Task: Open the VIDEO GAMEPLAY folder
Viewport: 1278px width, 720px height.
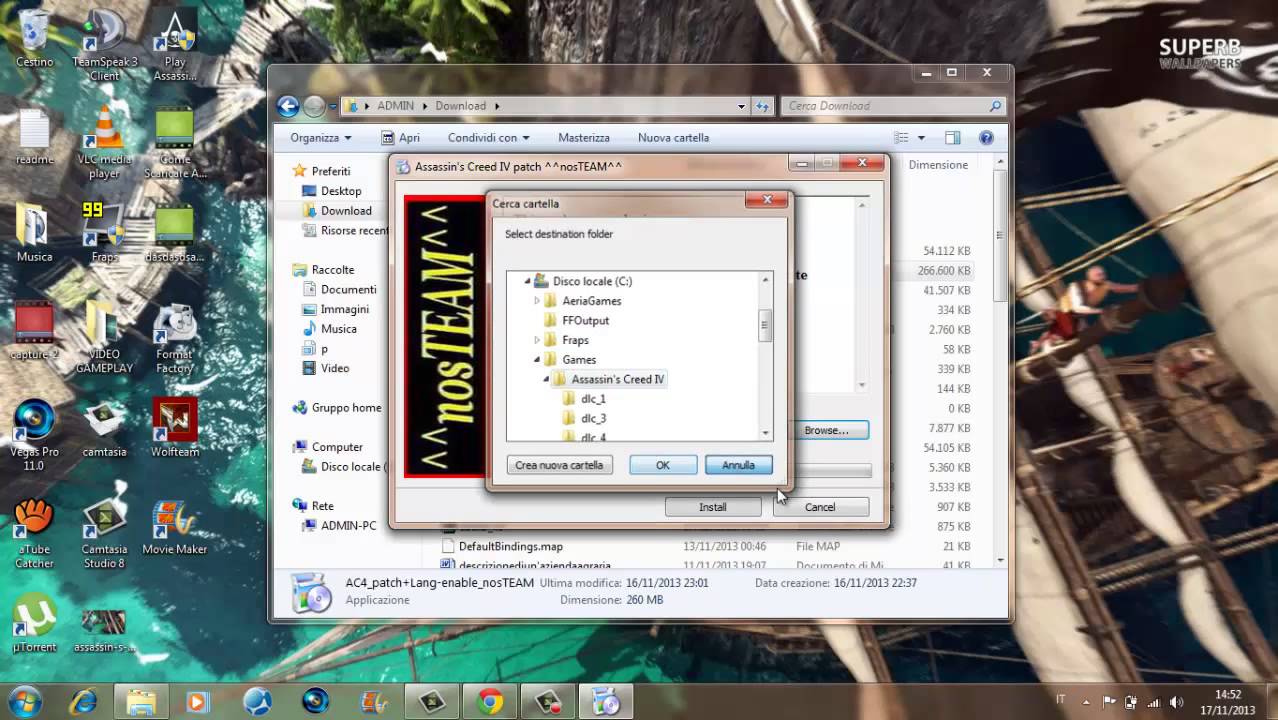Action: pos(104,338)
